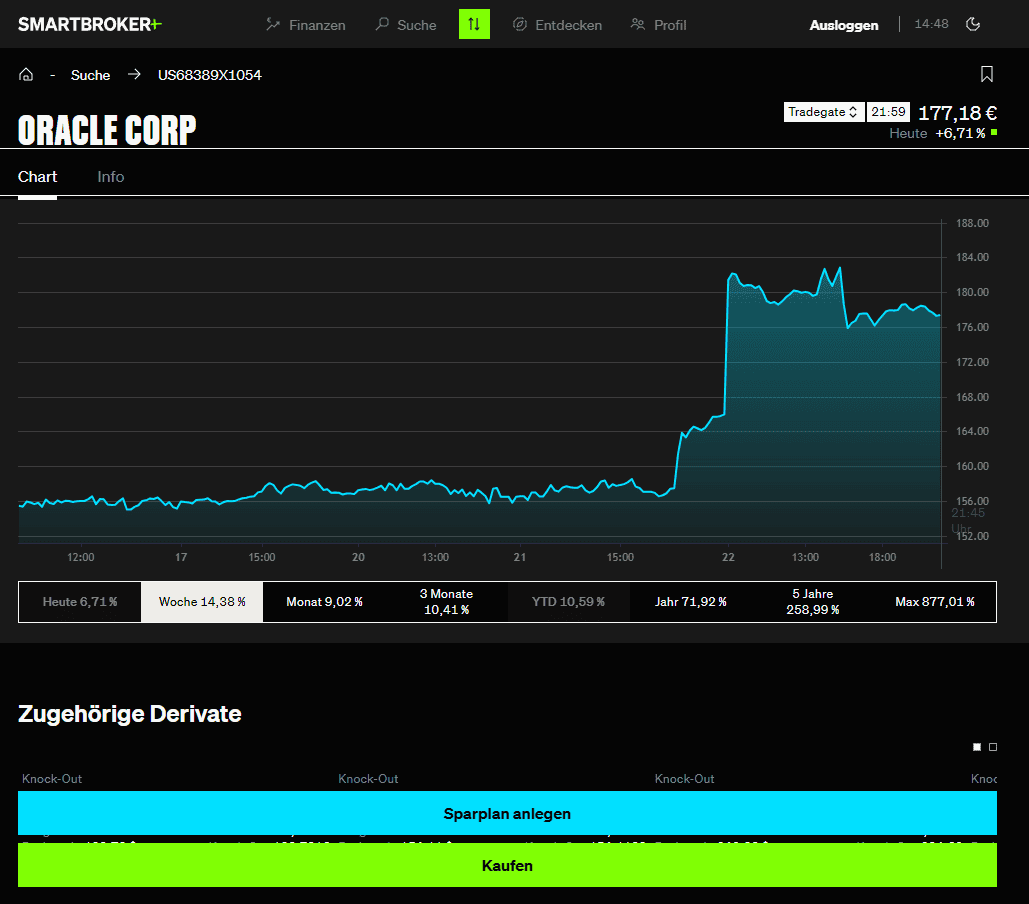Click the ORACLE CORP heading

(x=107, y=130)
